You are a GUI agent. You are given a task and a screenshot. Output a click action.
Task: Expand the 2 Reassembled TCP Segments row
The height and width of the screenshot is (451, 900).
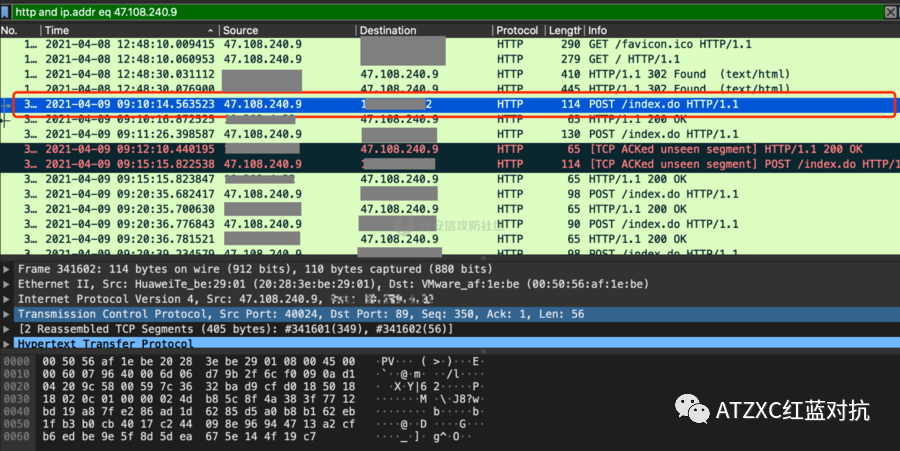click(x=6, y=329)
